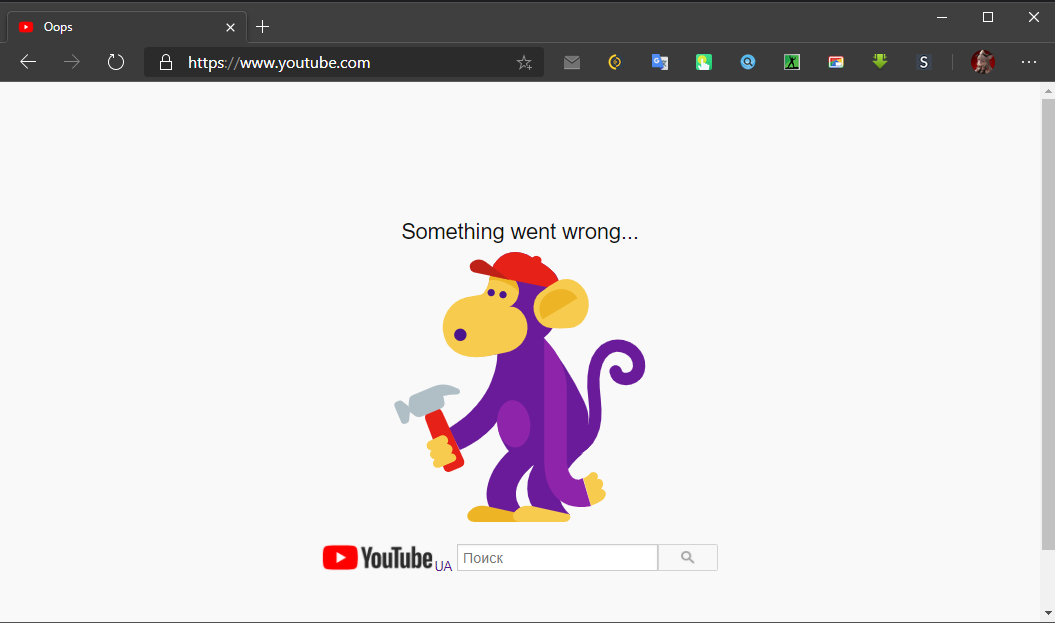Go back with the browser back arrow
The height and width of the screenshot is (623, 1055).
click(x=28, y=62)
